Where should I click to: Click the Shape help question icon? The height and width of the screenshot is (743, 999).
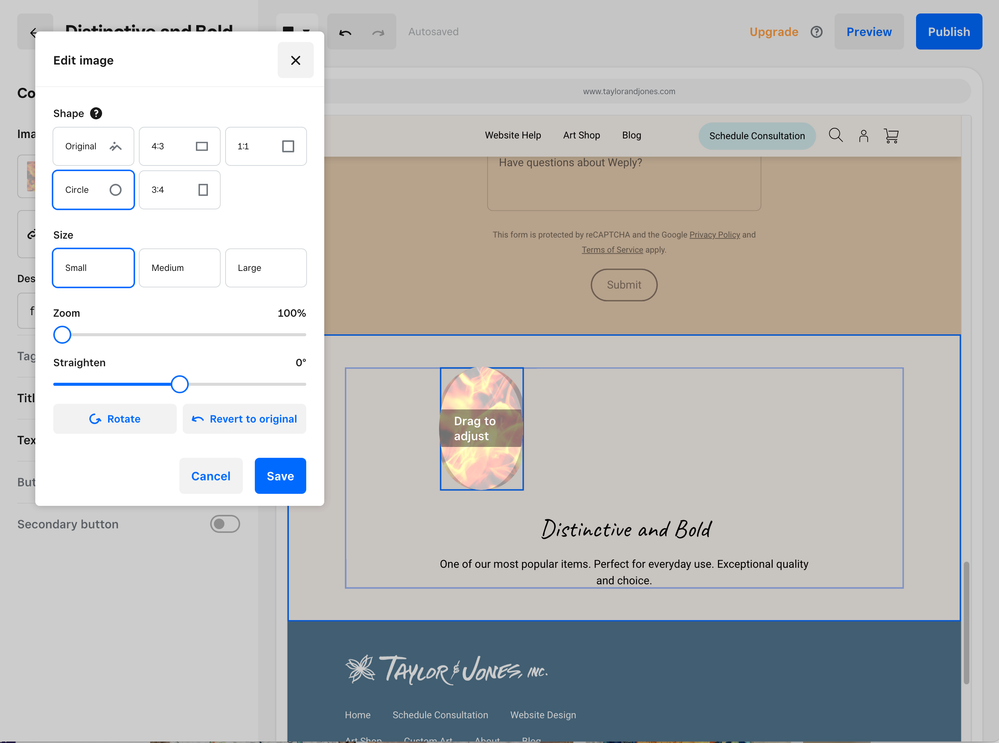96,114
